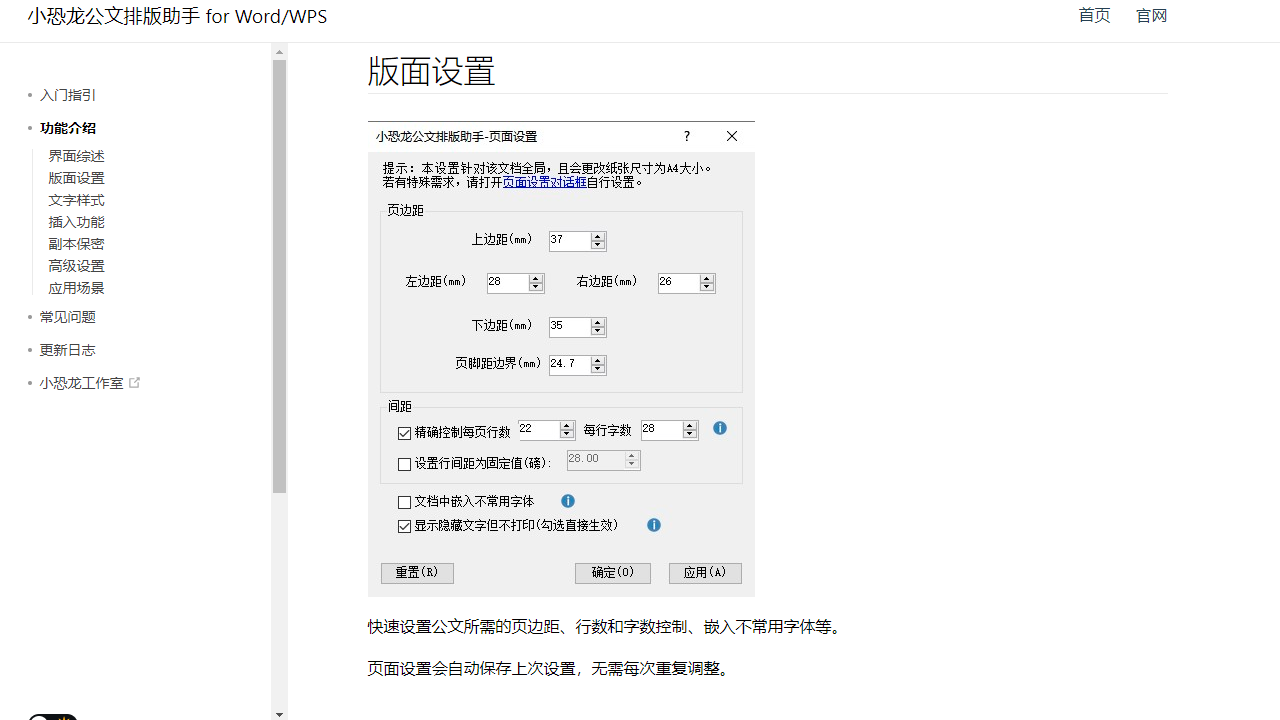This screenshot has width=1280, height=720.
Task: Click the sidebar scrollbar thumb
Action: [279, 270]
